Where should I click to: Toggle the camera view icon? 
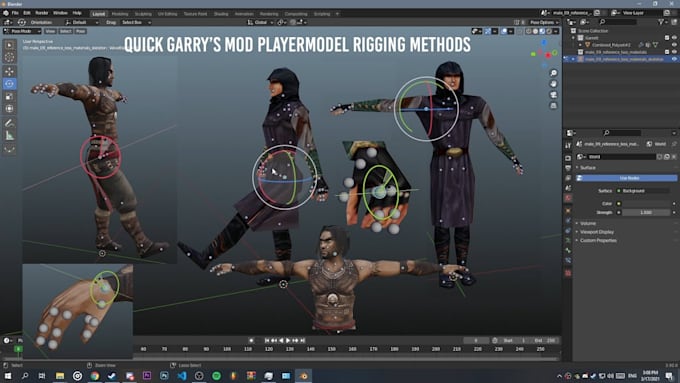point(553,95)
